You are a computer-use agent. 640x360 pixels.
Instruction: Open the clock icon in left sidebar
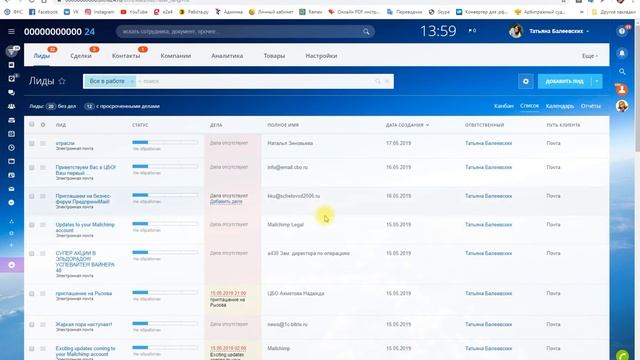click(11, 147)
